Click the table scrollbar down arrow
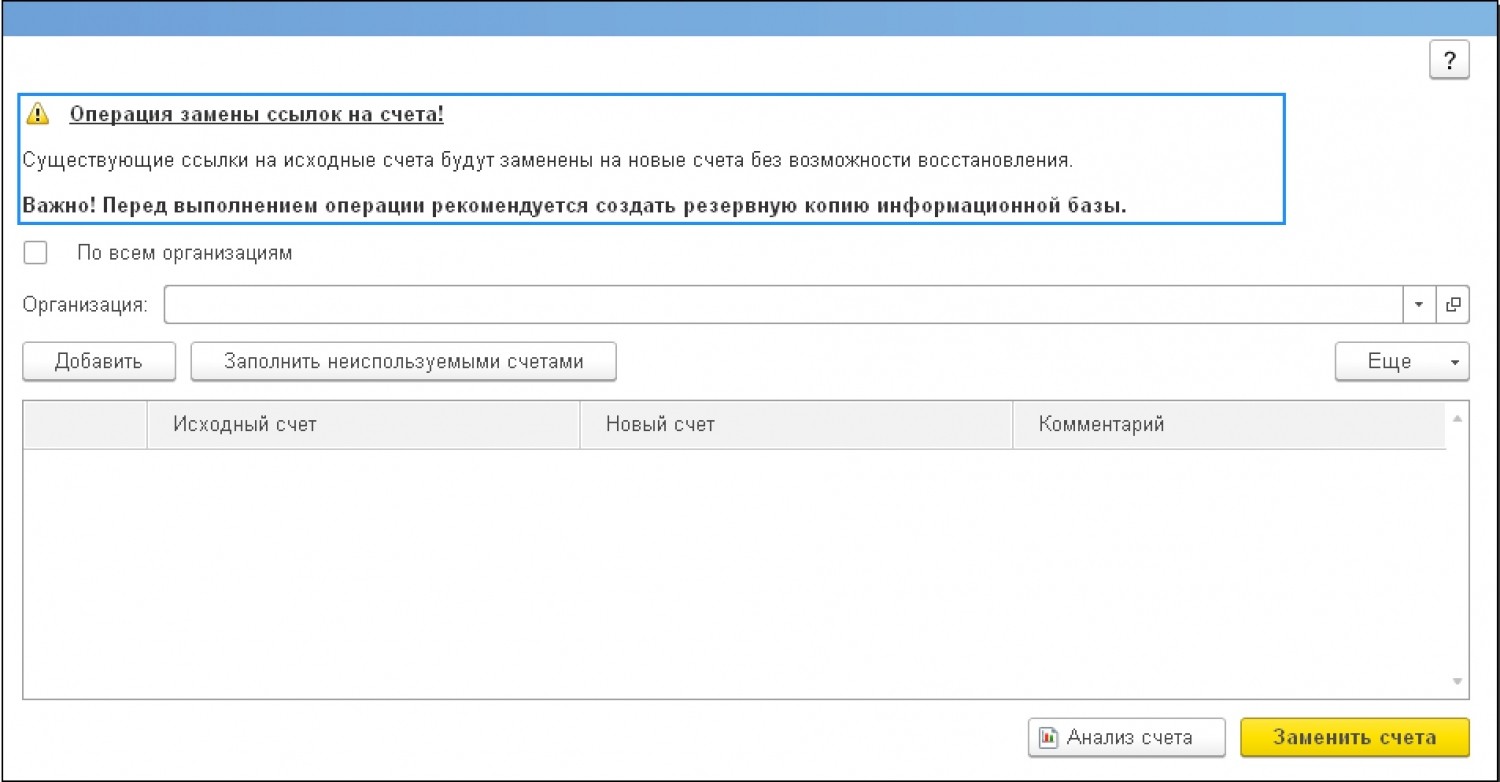 tap(1457, 682)
